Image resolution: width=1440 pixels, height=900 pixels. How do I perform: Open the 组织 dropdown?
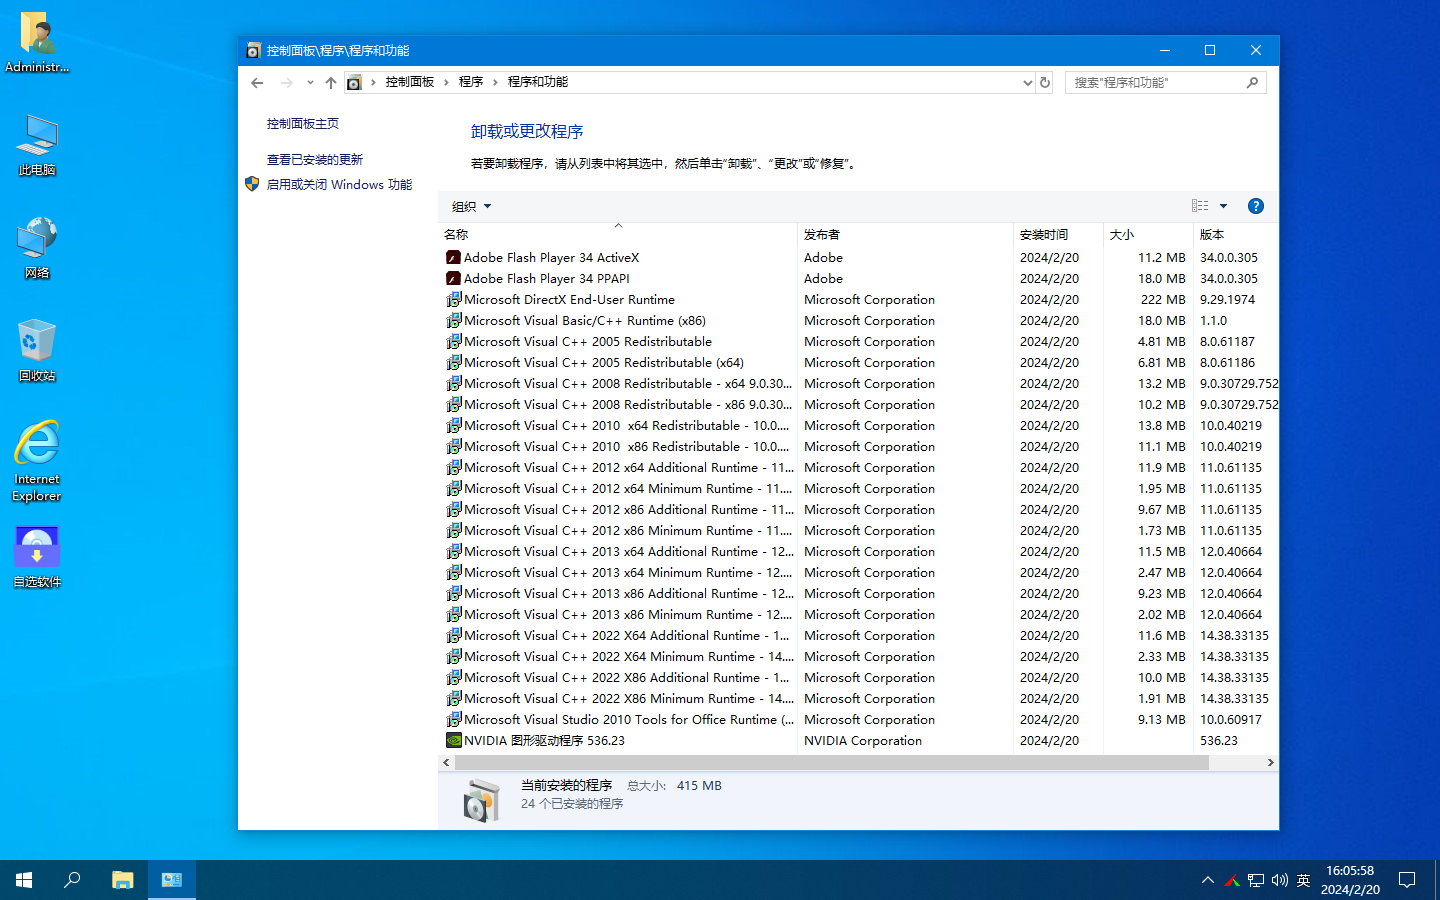[x=469, y=206]
